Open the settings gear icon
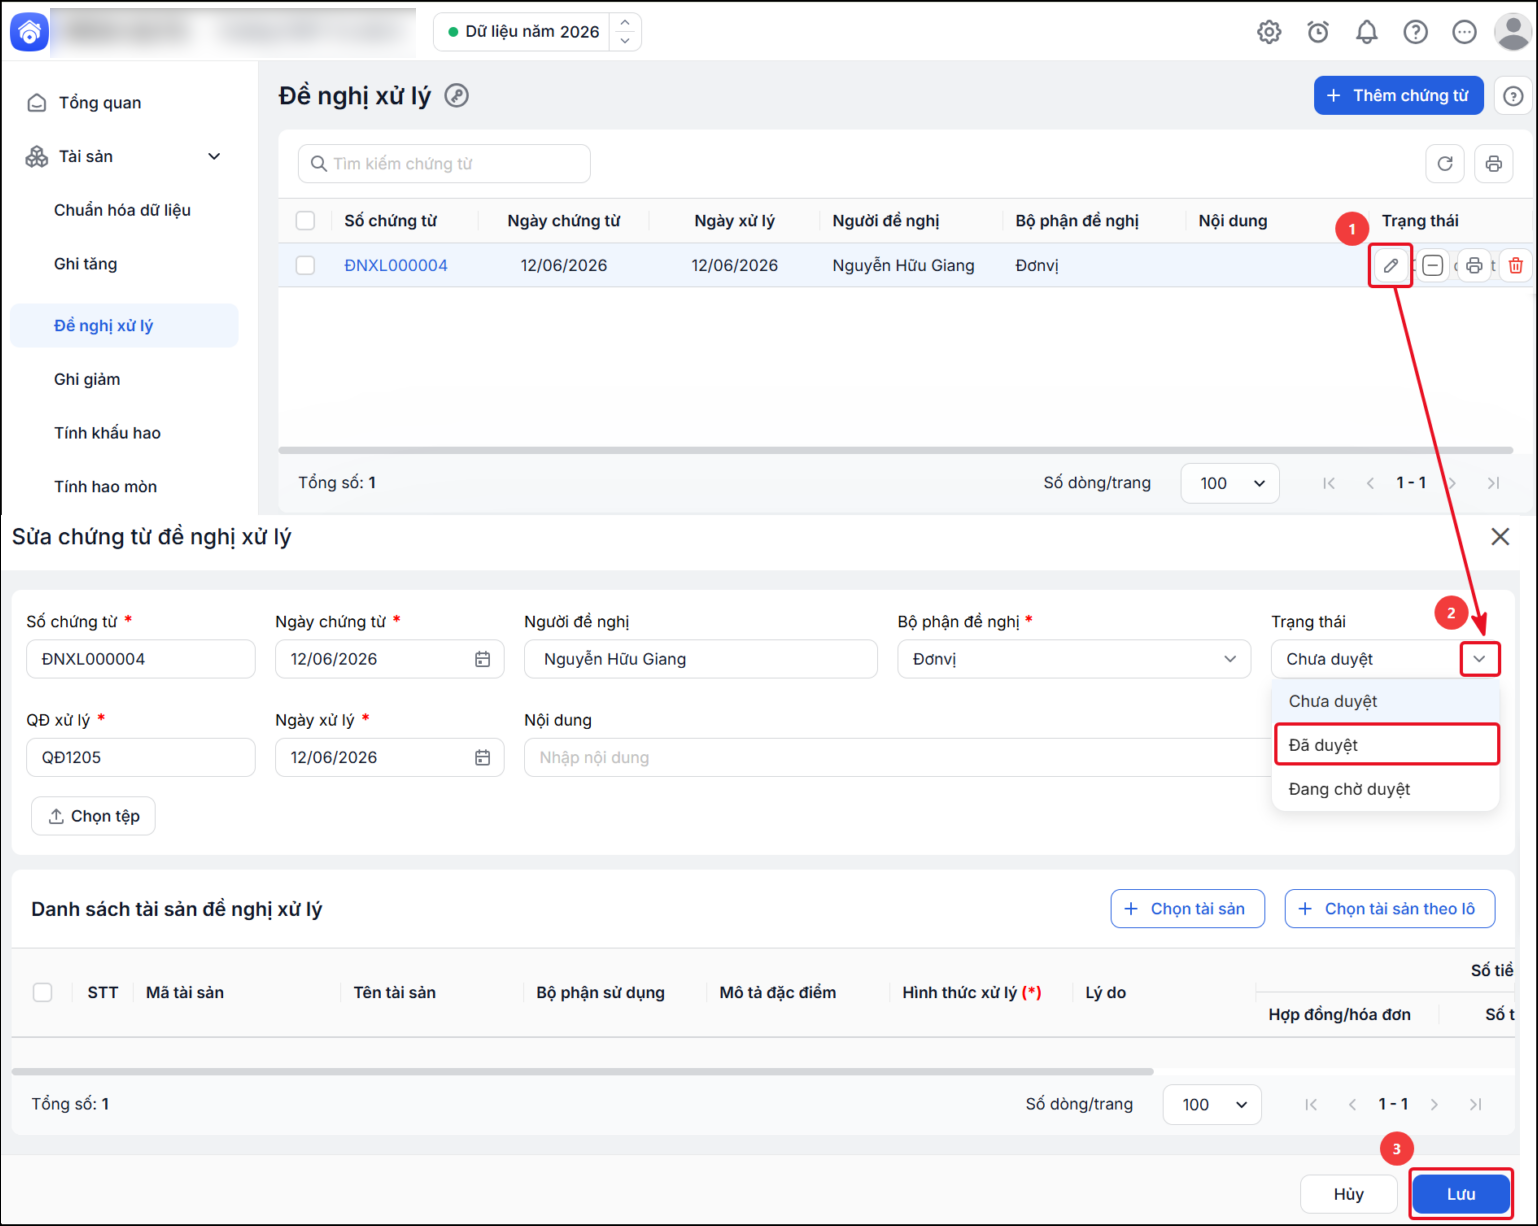This screenshot has height=1226, width=1538. pyautogui.click(x=1269, y=32)
